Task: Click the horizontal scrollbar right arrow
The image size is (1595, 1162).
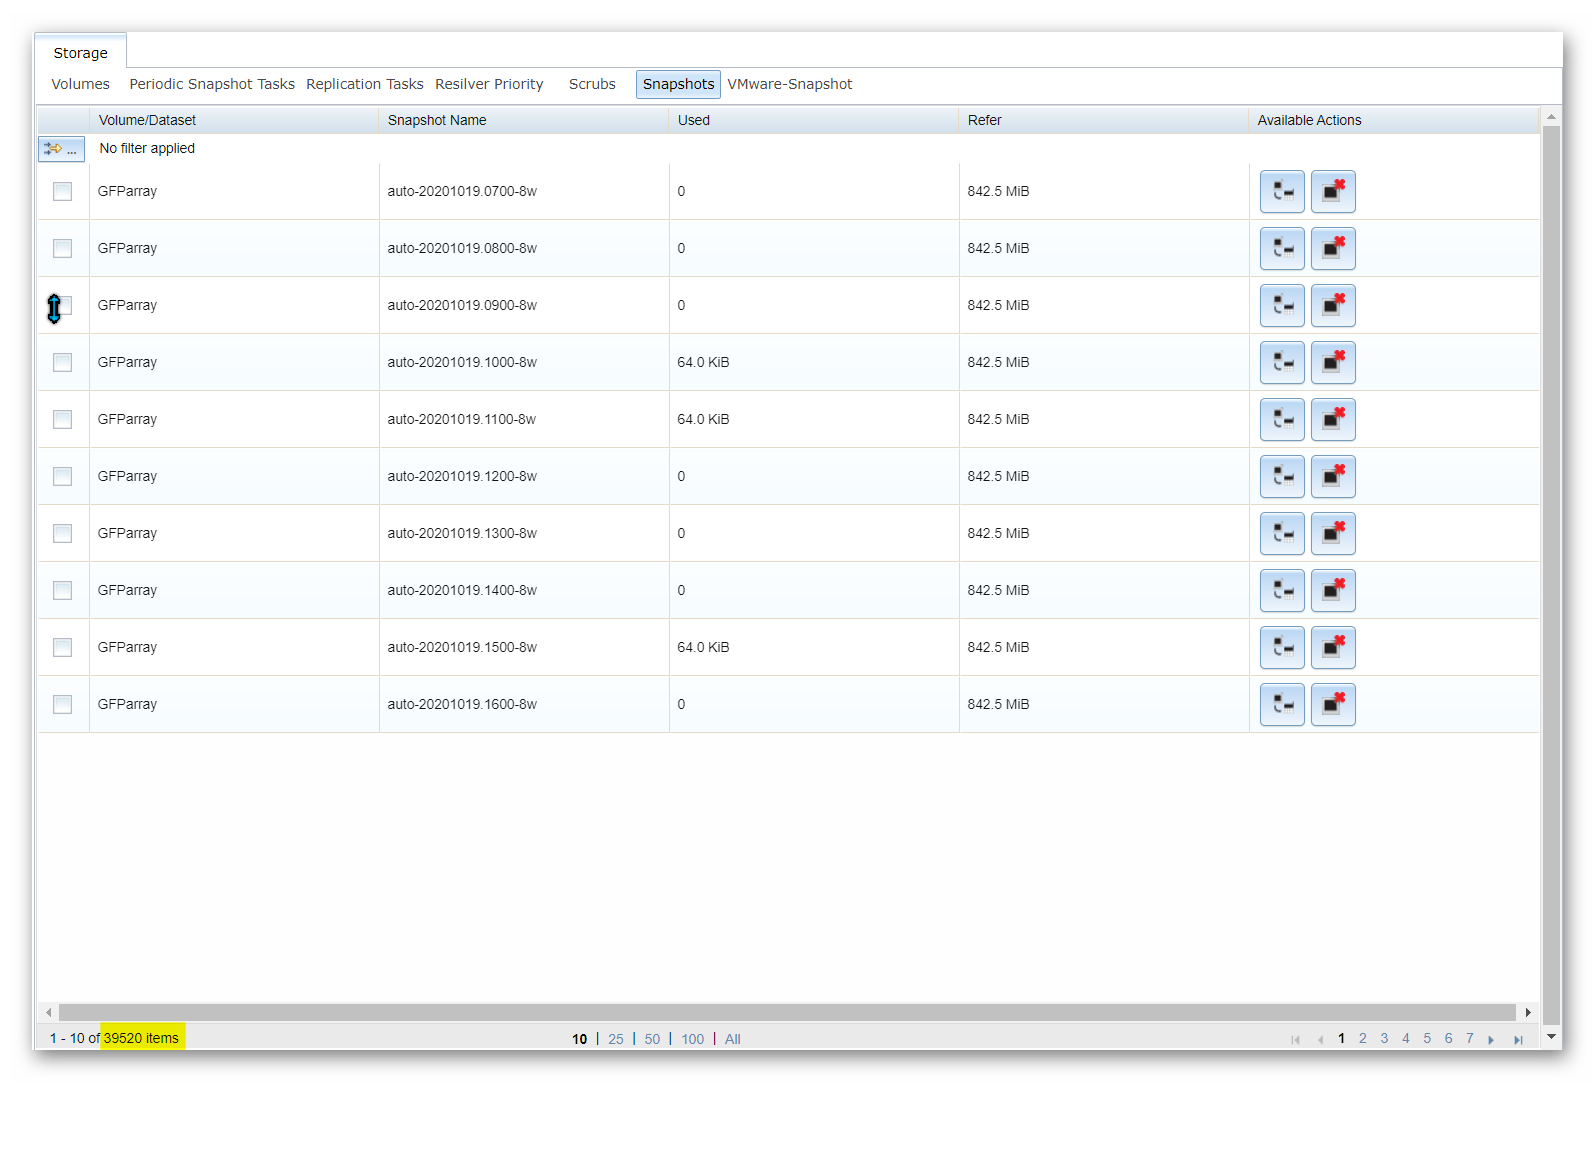Action: tap(1528, 1013)
